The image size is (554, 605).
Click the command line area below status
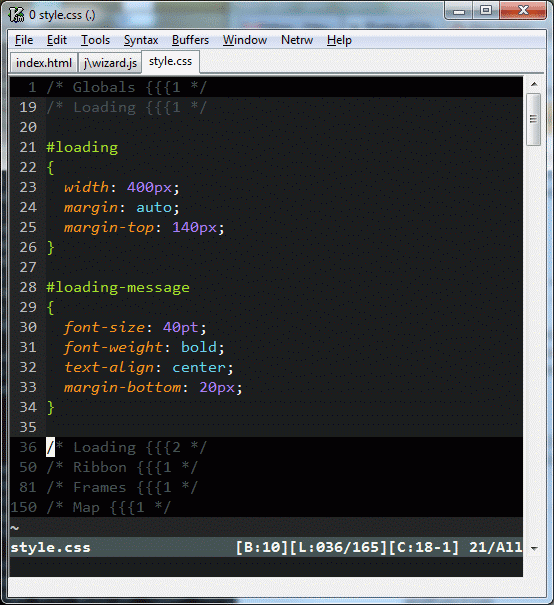pos(266,567)
